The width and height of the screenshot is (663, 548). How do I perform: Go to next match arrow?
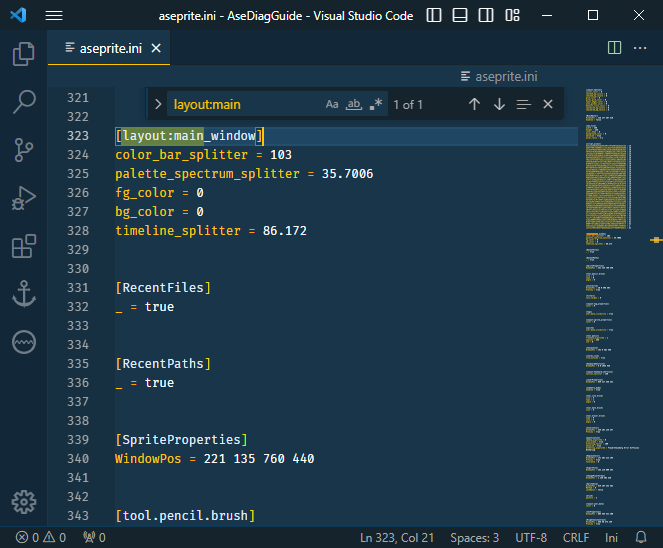(499, 104)
